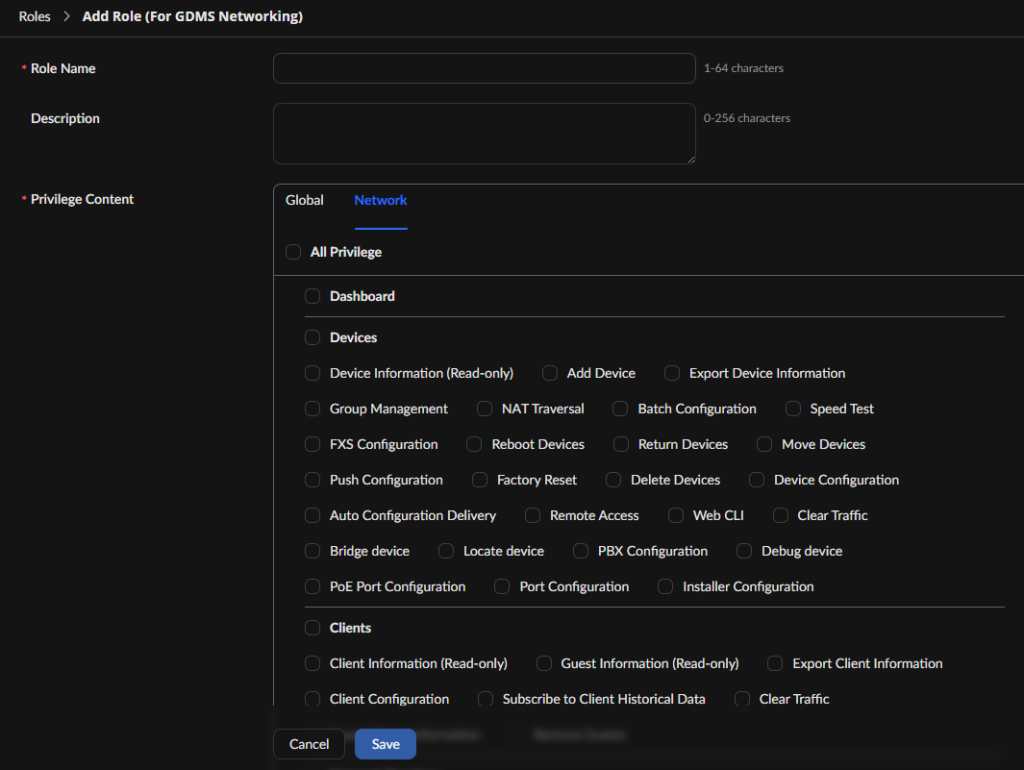
Task: Tick the Move Devices checkbox
Action: click(x=764, y=444)
